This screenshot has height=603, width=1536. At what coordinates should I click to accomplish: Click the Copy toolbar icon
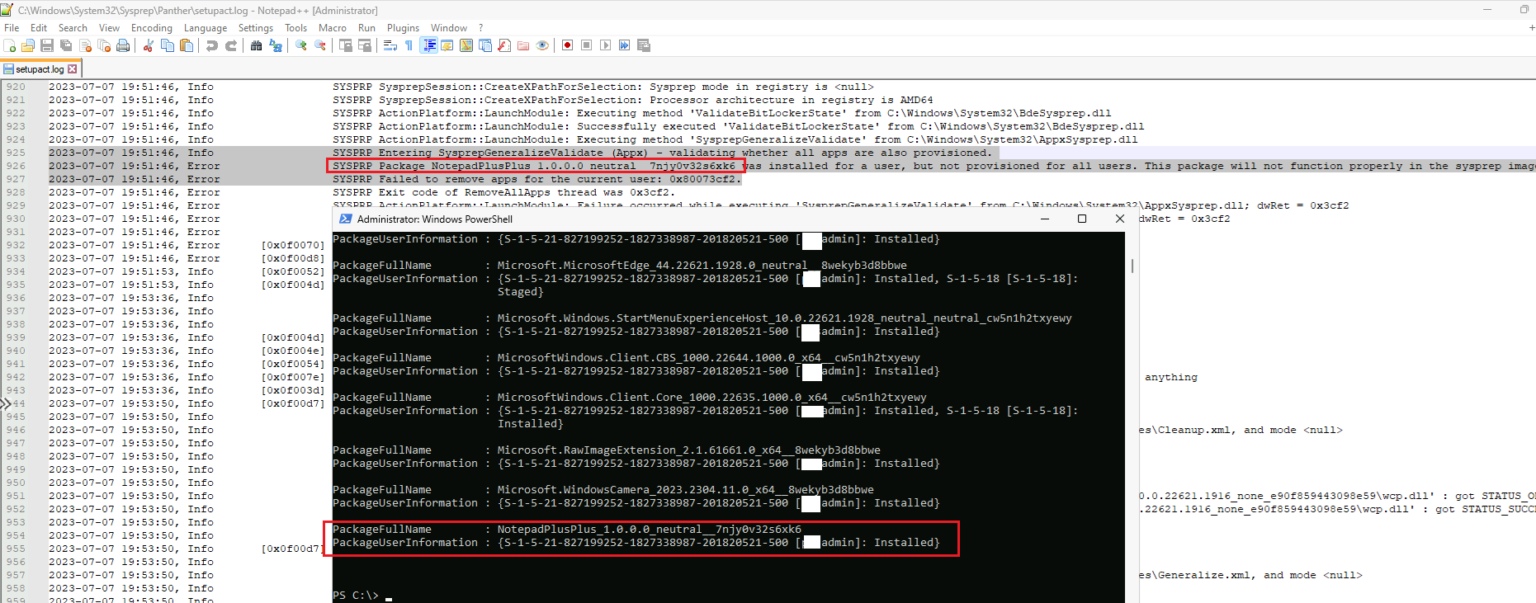click(x=167, y=45)
